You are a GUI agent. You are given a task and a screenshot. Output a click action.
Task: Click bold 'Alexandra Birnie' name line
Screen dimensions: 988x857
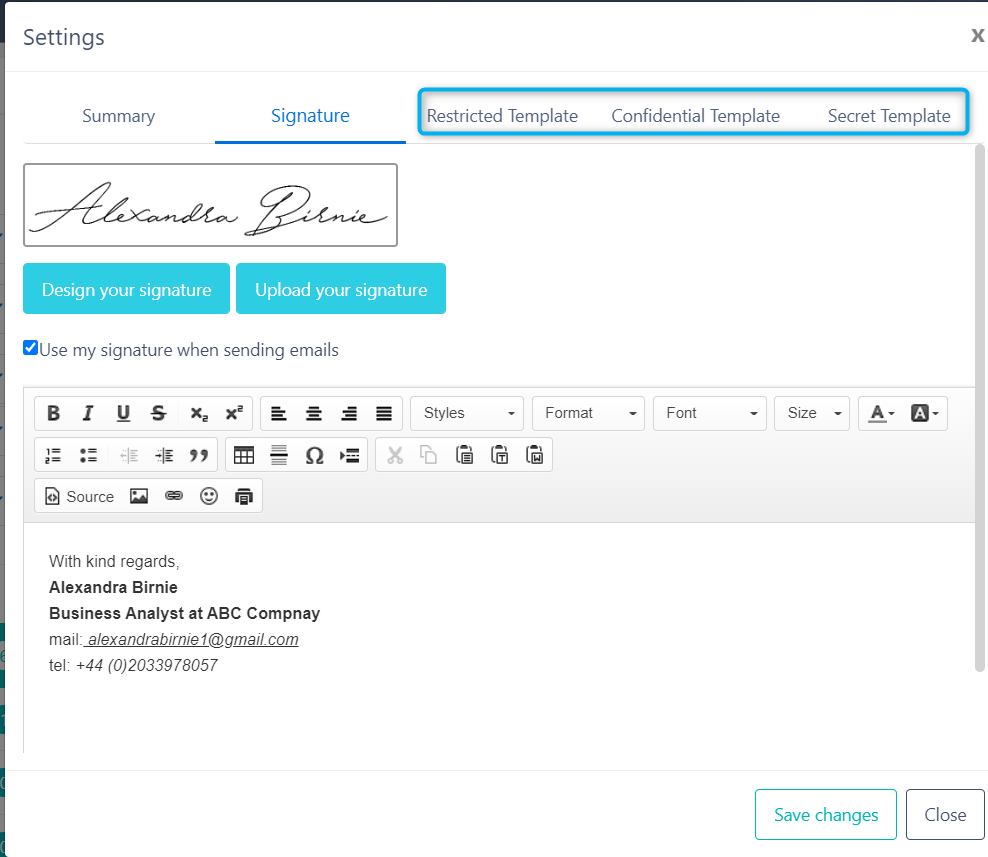[113, 587]
